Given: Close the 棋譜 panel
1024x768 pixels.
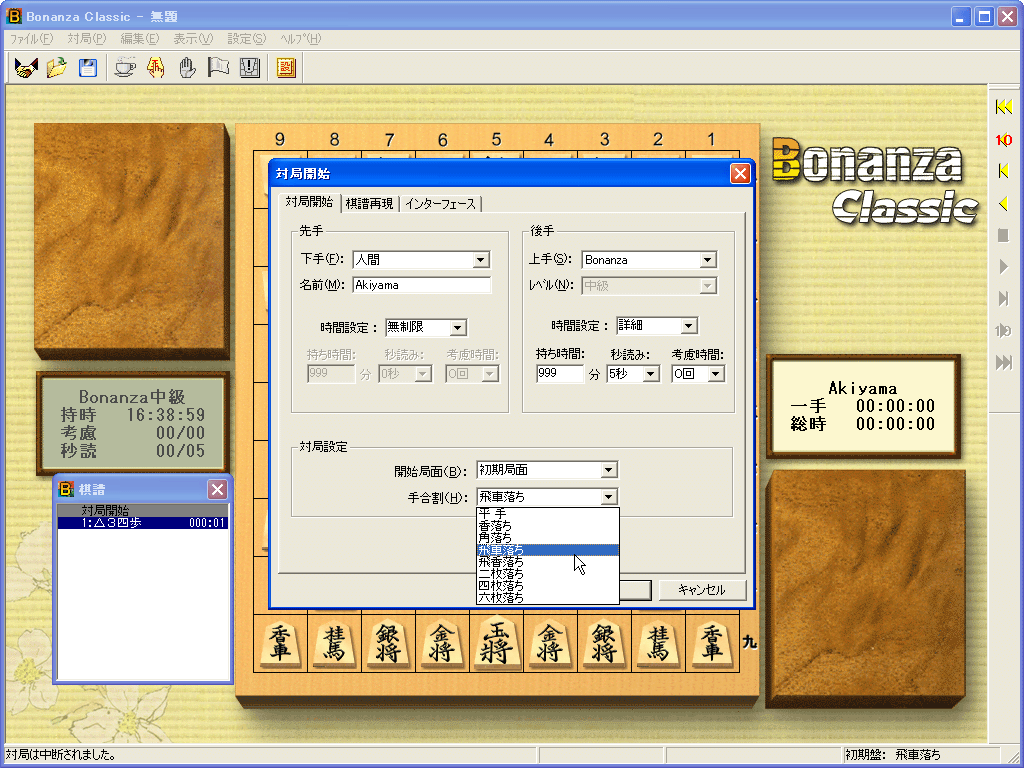Looking at the screenshot, I should (x=217, y=489).
